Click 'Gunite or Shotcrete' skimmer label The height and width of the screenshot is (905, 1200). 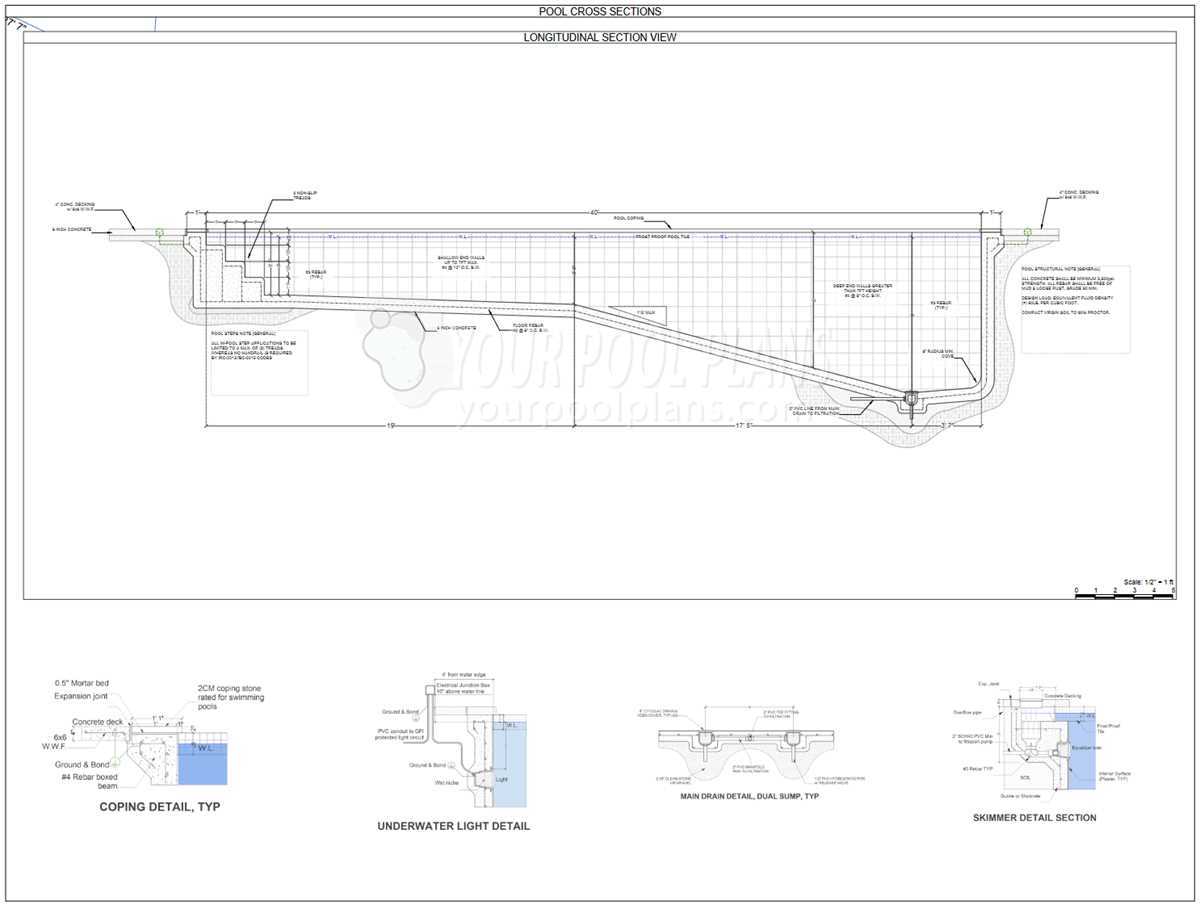point(1020,796)
